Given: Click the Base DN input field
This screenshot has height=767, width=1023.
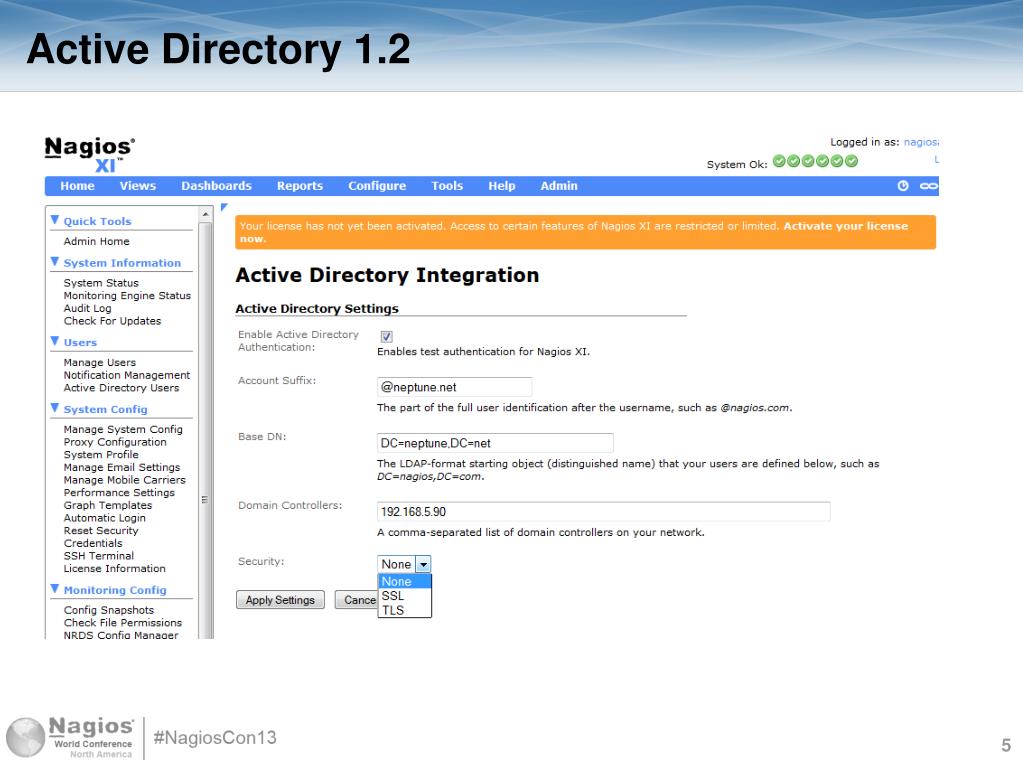Looking at the screenshot, I should coord(495,444).
